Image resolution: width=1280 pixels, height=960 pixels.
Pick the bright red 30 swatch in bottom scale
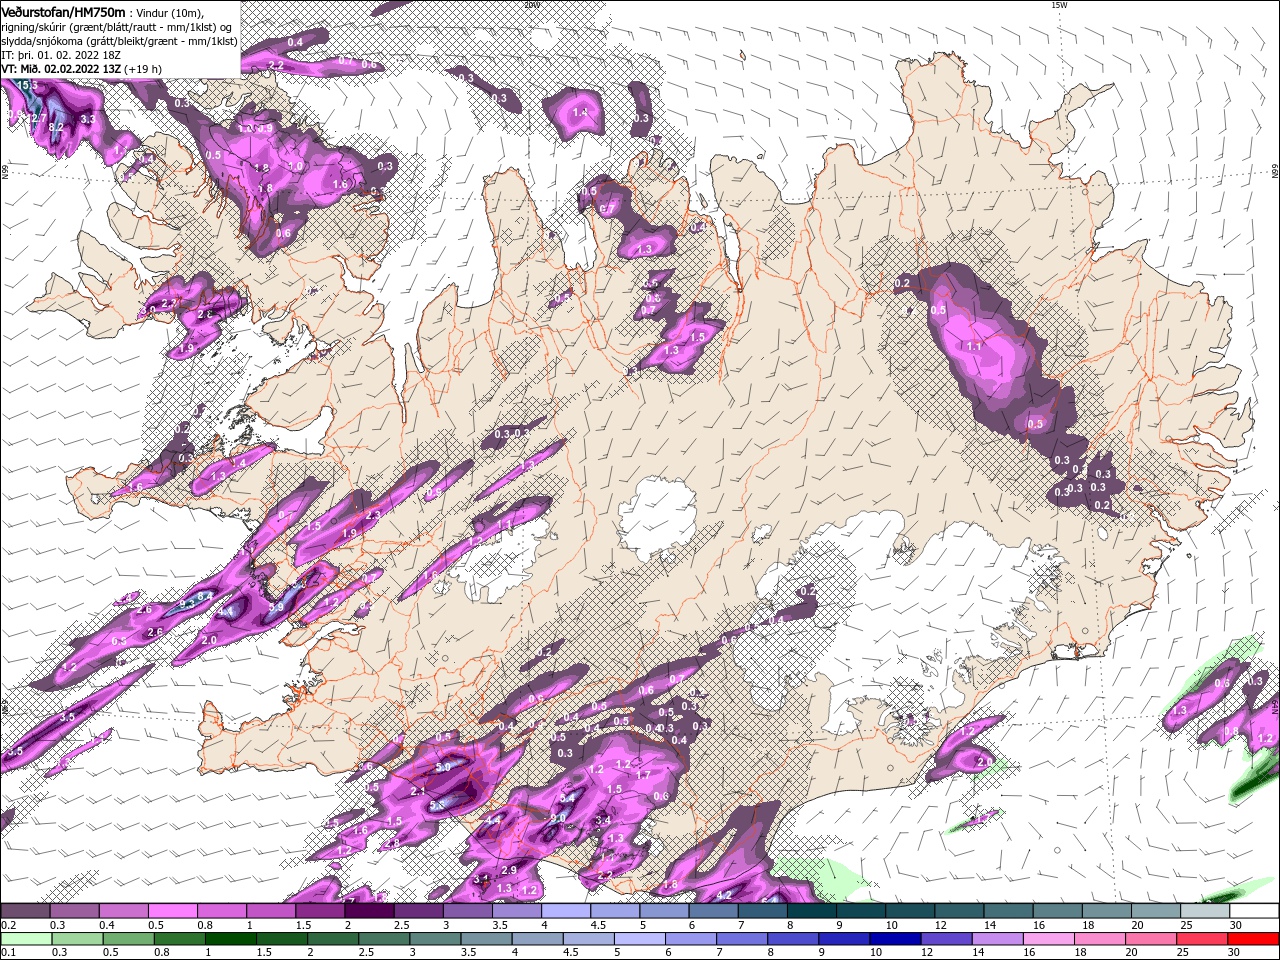click(x=1254, y=939)
